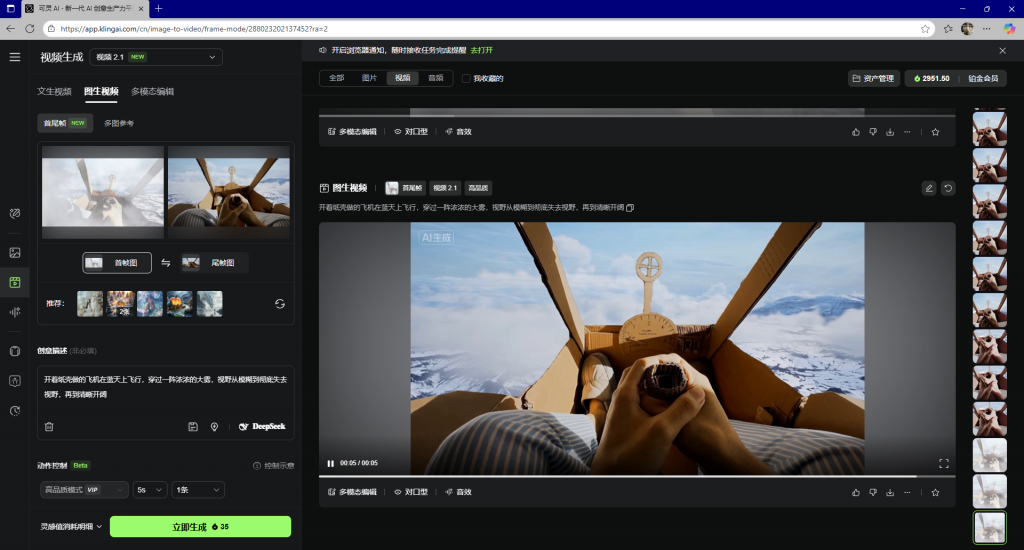Open 资产管理 asset management
The width and height of the screenshot is (1024, 550).
pos(873,78)
